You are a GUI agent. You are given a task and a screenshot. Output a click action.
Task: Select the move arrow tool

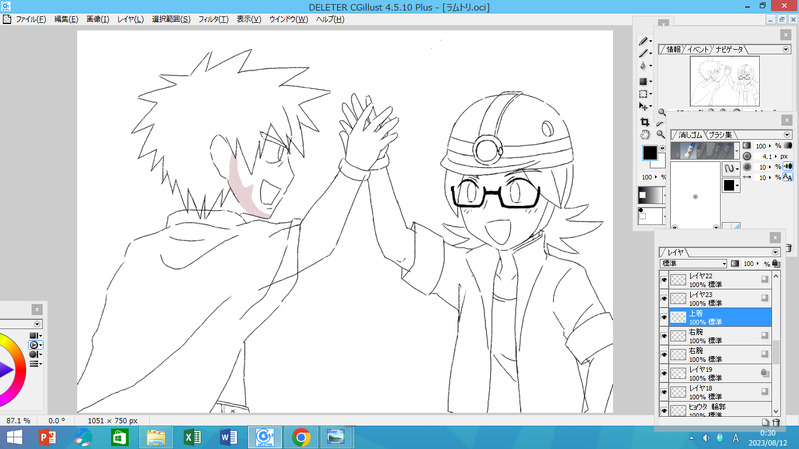pos(643,107)
